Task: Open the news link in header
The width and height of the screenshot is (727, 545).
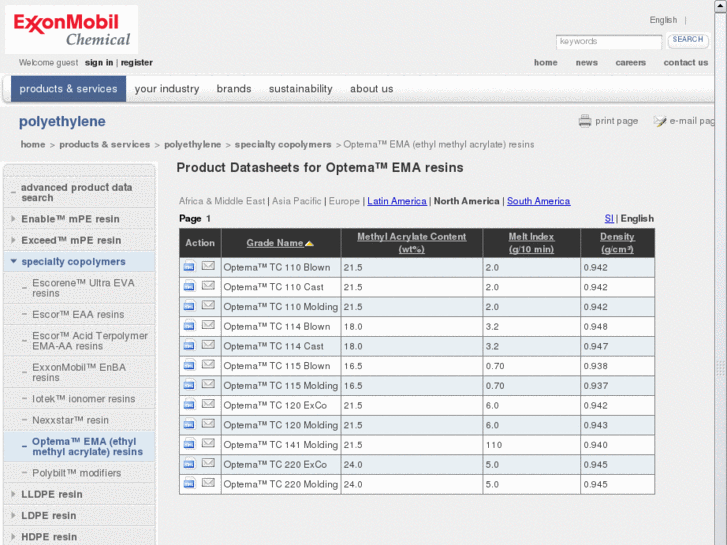Action: tap(587, 63)
